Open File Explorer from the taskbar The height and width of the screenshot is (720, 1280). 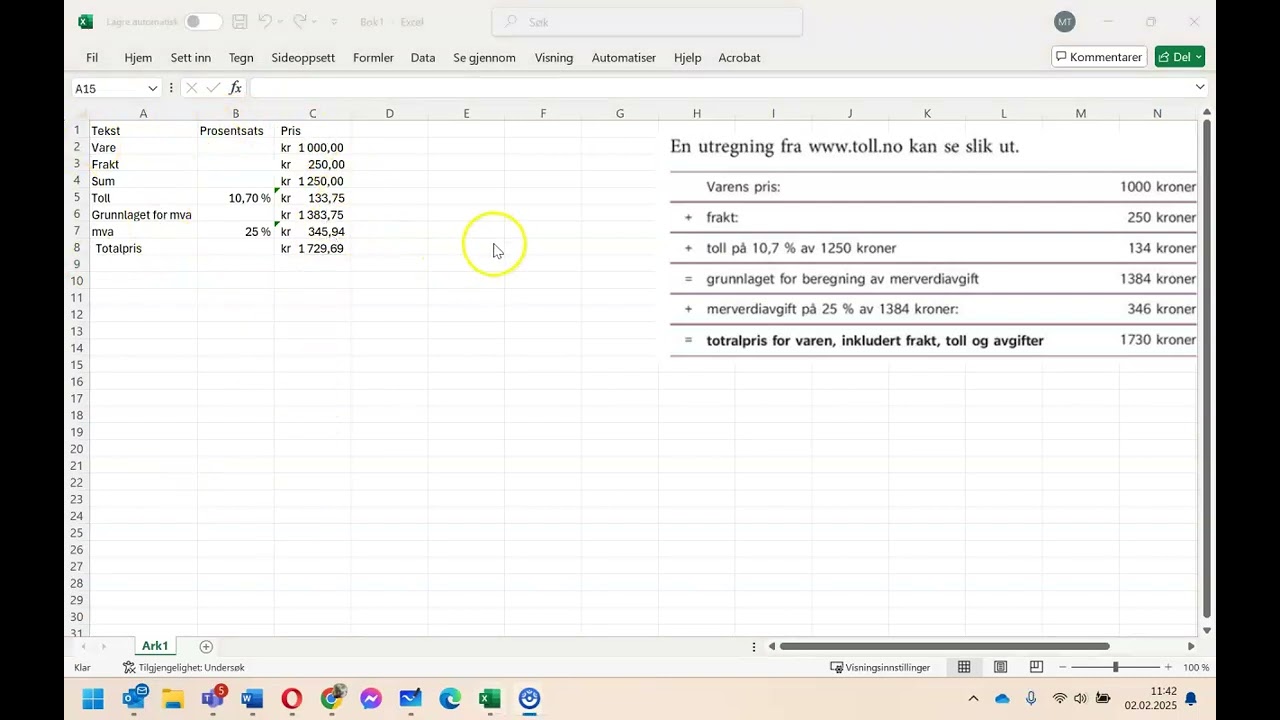tap(173, 698)
